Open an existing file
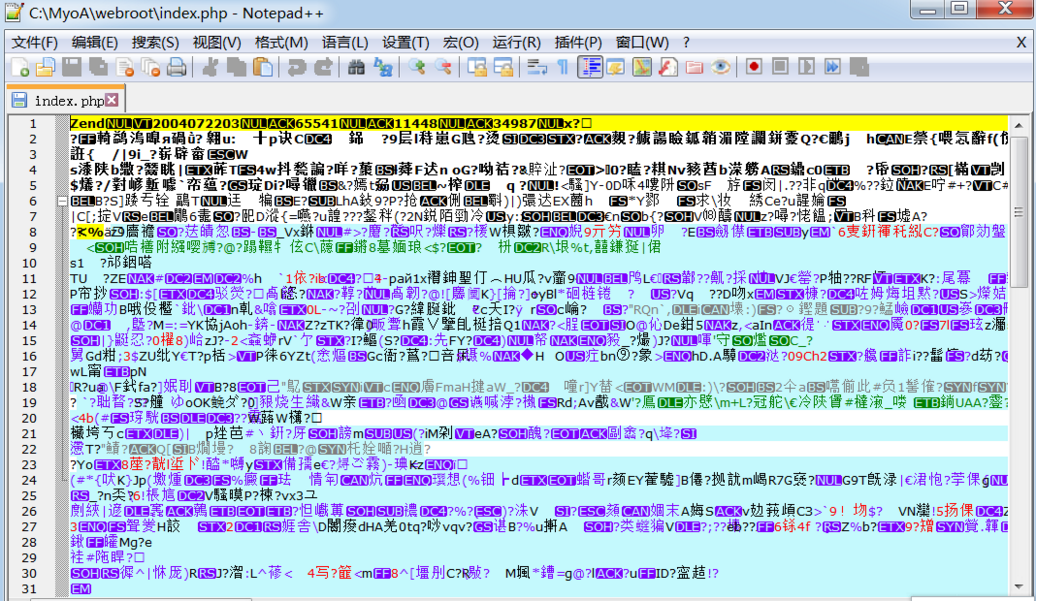1039x602 pixels. tap(45, 72)
